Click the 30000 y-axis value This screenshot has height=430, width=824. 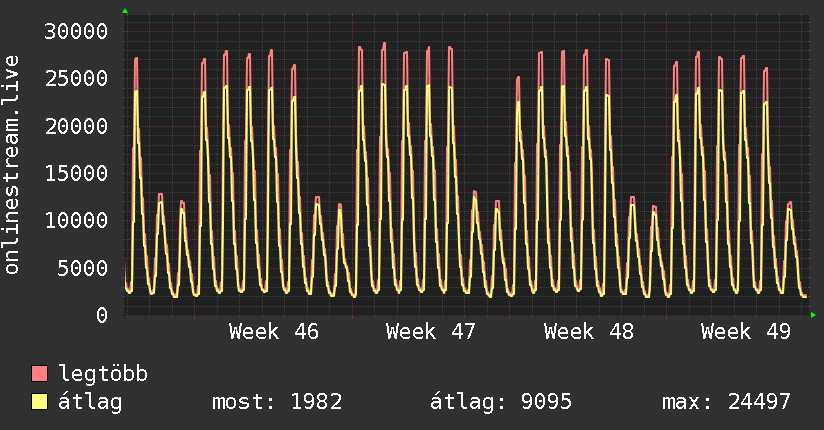click(x=77, y=31)
